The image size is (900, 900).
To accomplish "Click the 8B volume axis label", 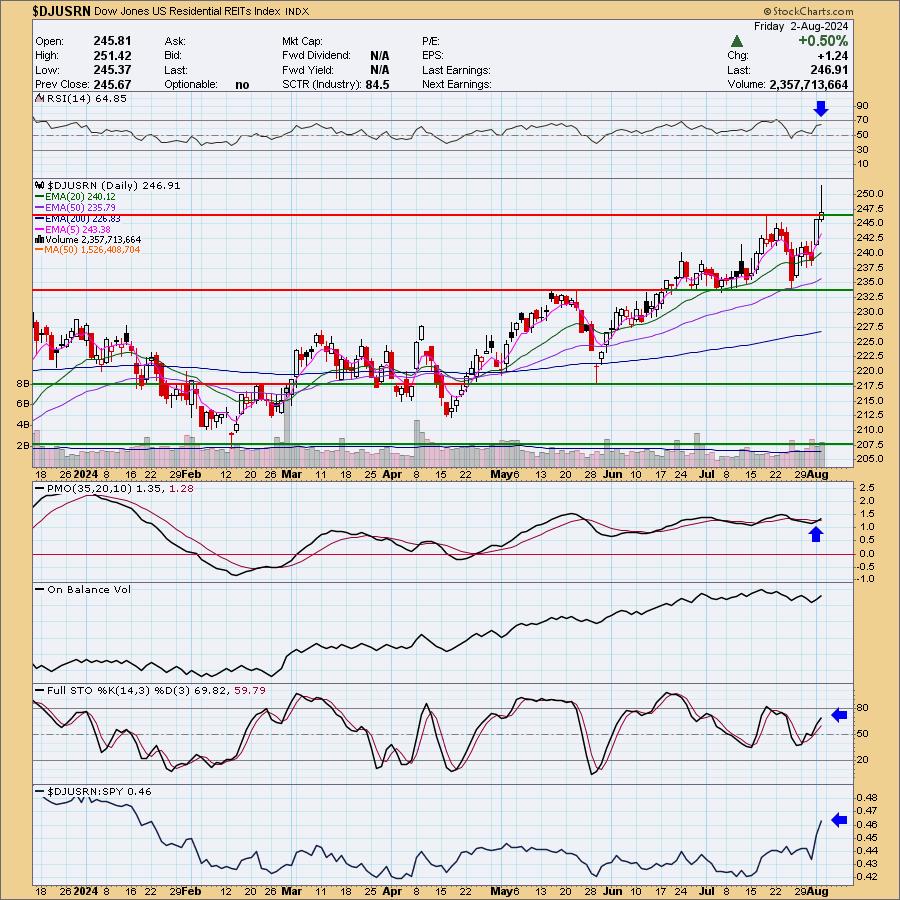I will point(23,383).
